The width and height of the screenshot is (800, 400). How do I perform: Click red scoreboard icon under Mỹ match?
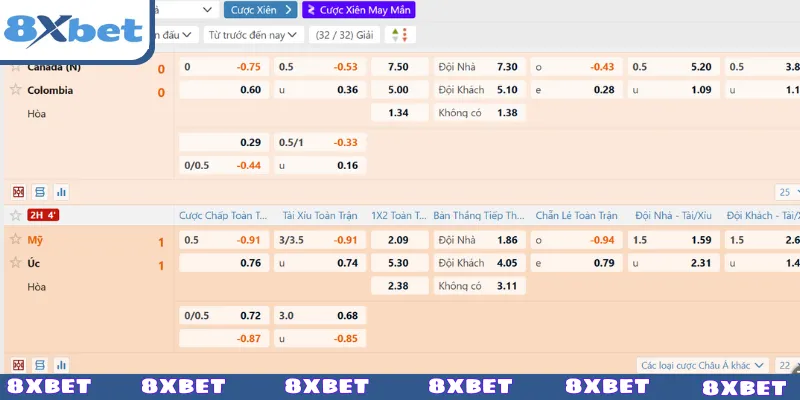18,365
